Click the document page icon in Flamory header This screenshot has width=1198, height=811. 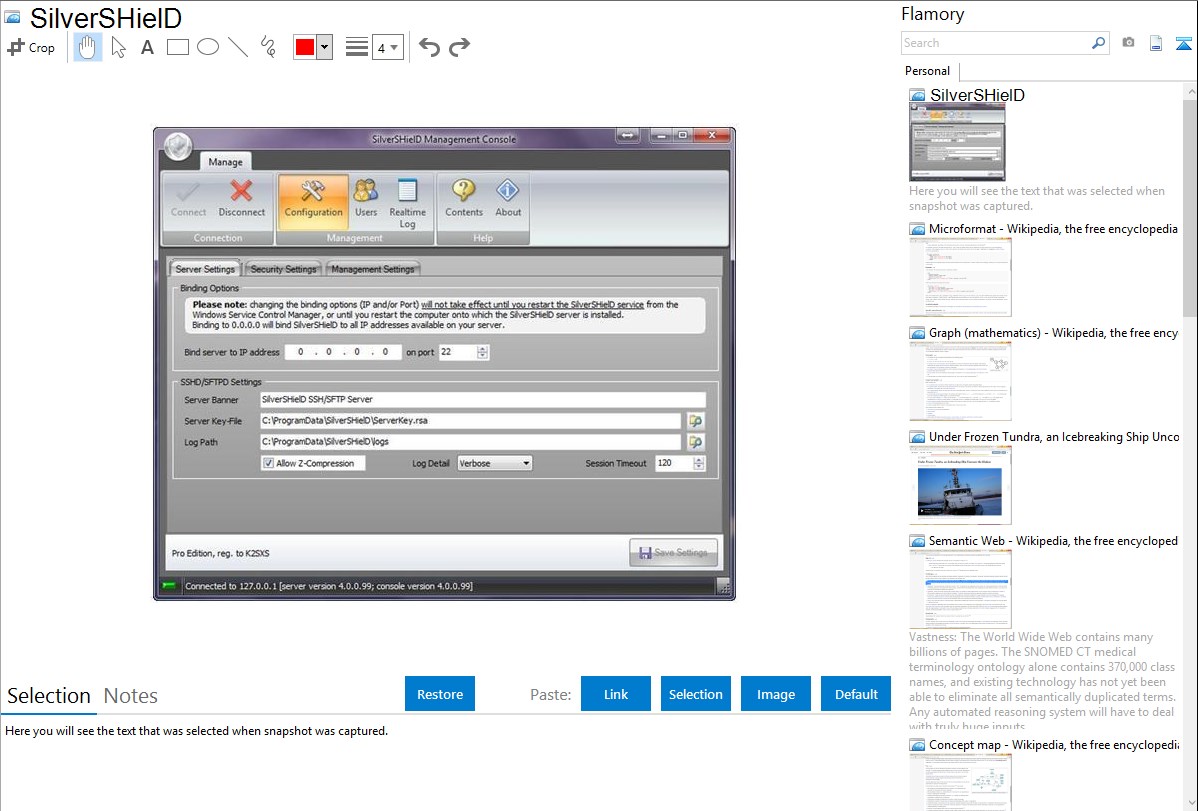tap(1156, 44)
